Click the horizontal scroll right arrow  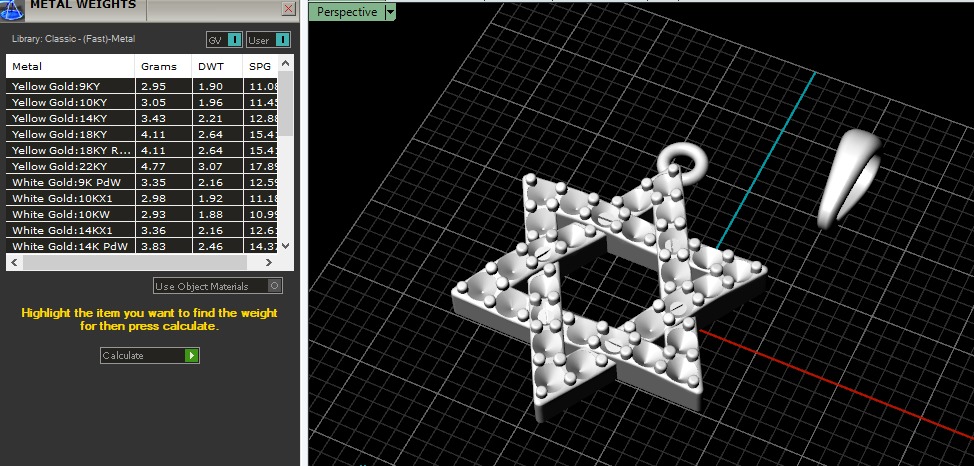(x=269, y=262)
